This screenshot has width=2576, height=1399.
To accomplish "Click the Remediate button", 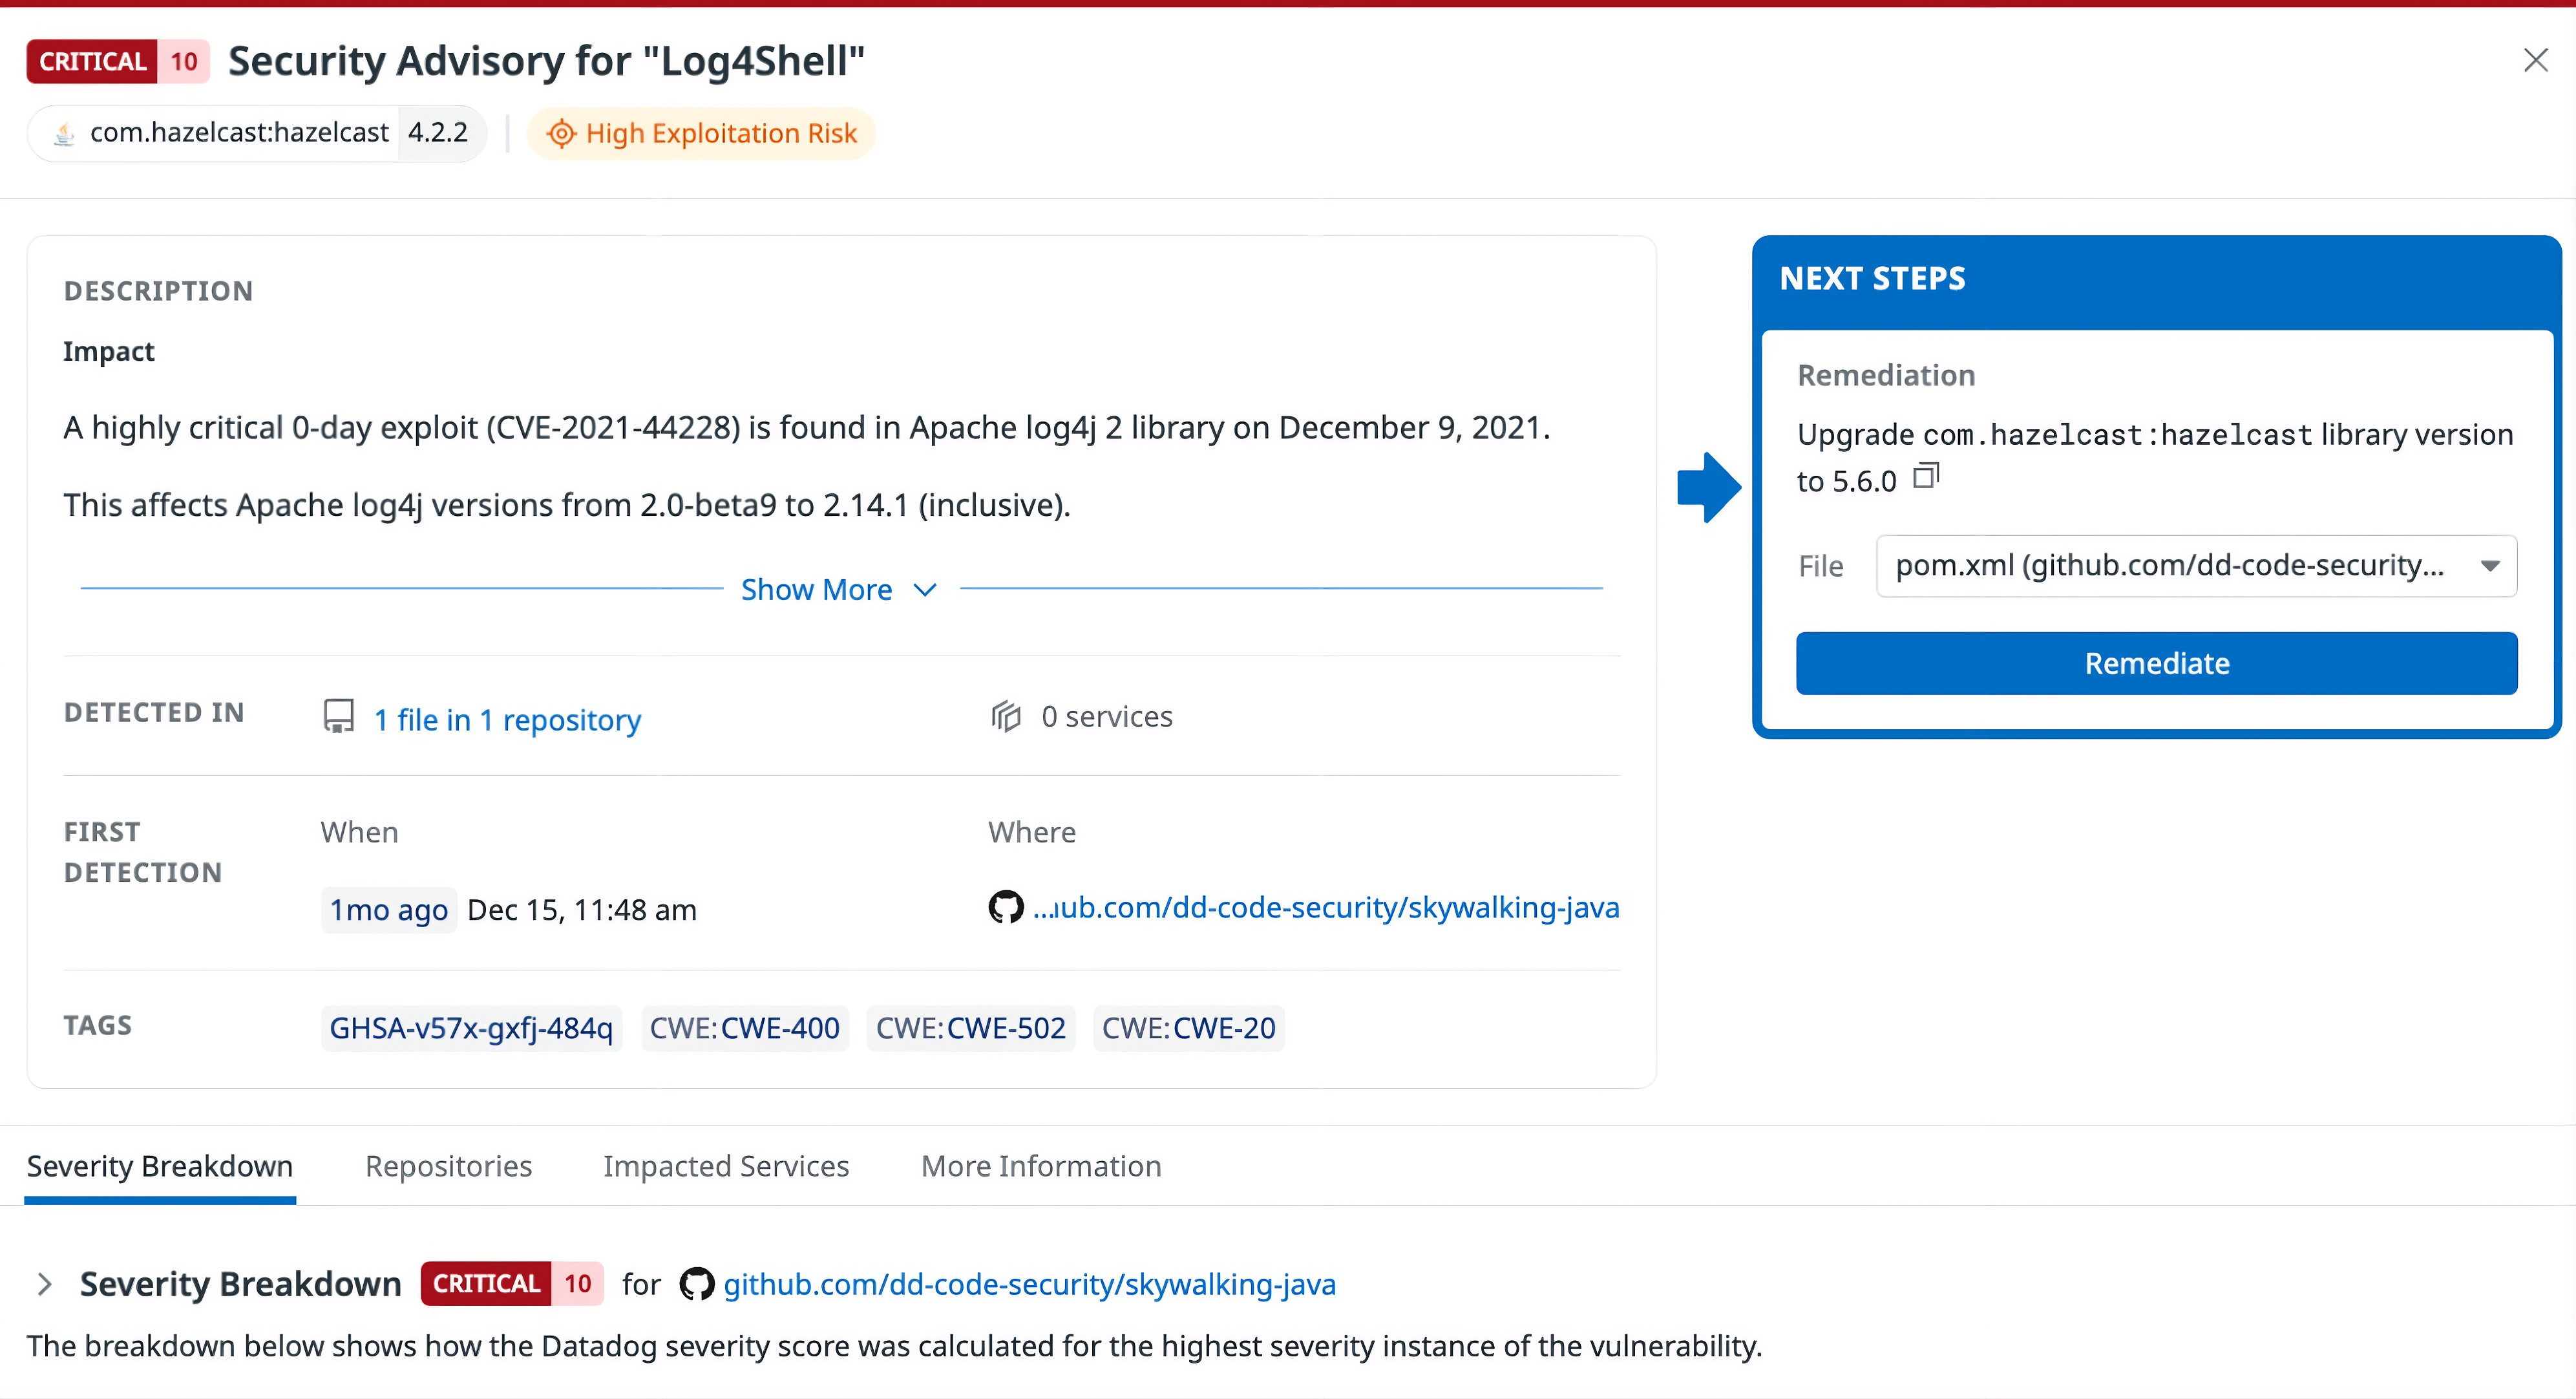I will [2156, 663].
